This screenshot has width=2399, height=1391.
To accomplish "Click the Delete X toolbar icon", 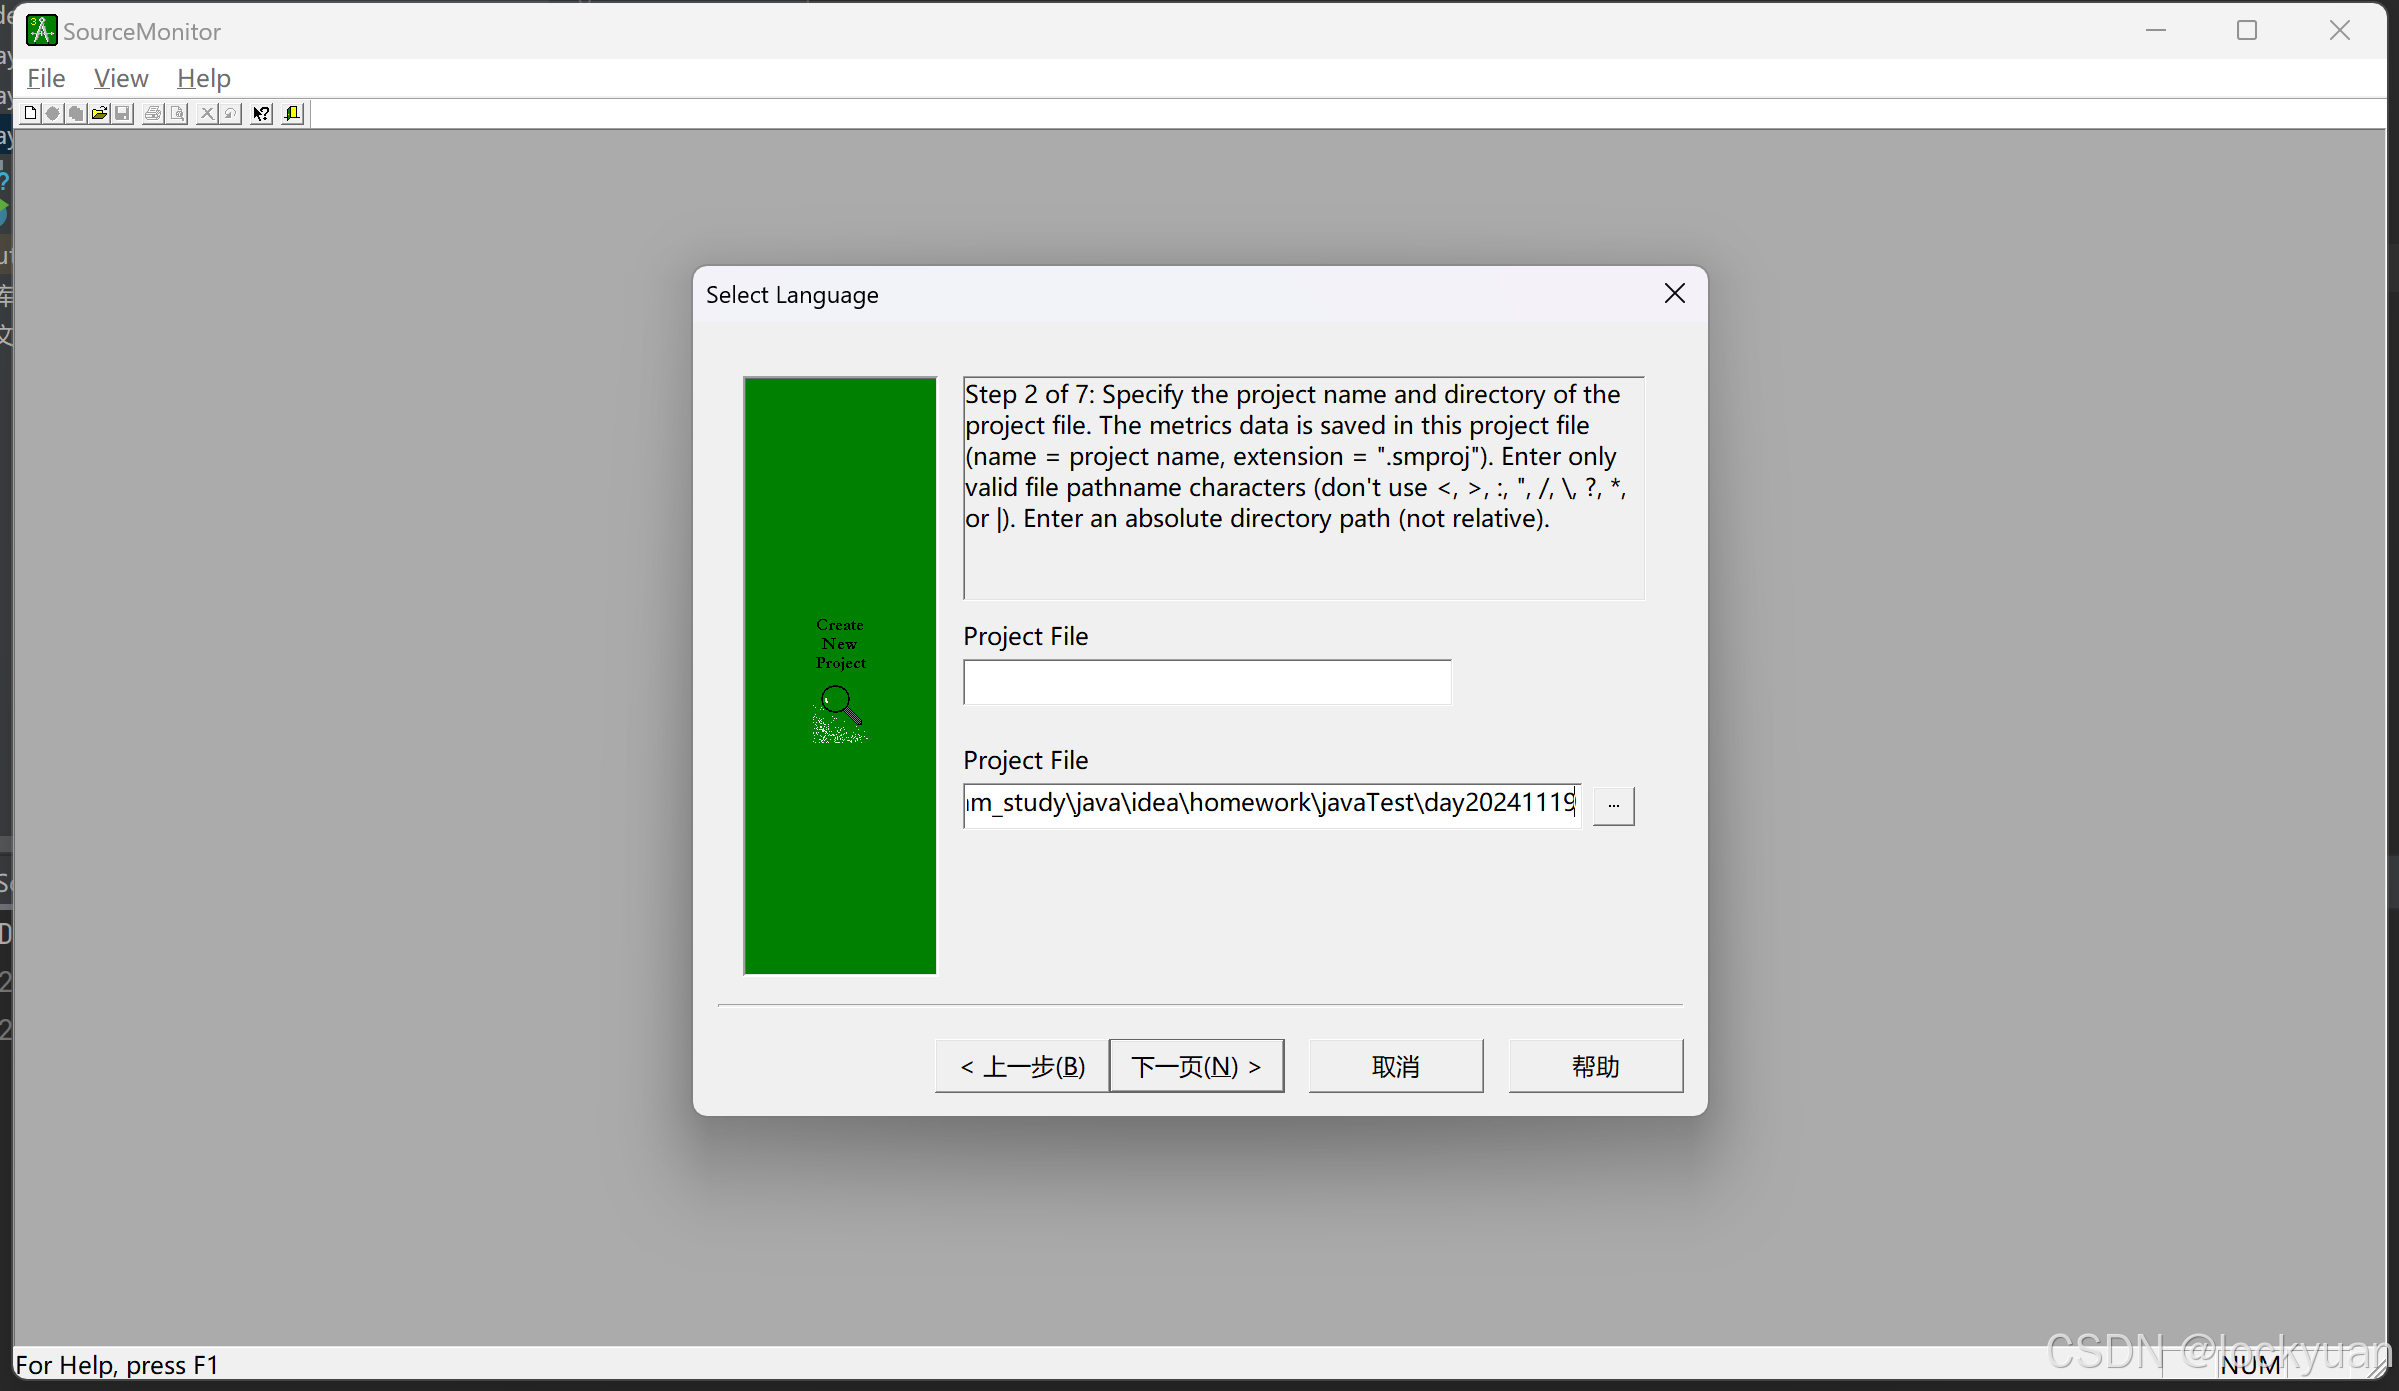I will [207, 113].
